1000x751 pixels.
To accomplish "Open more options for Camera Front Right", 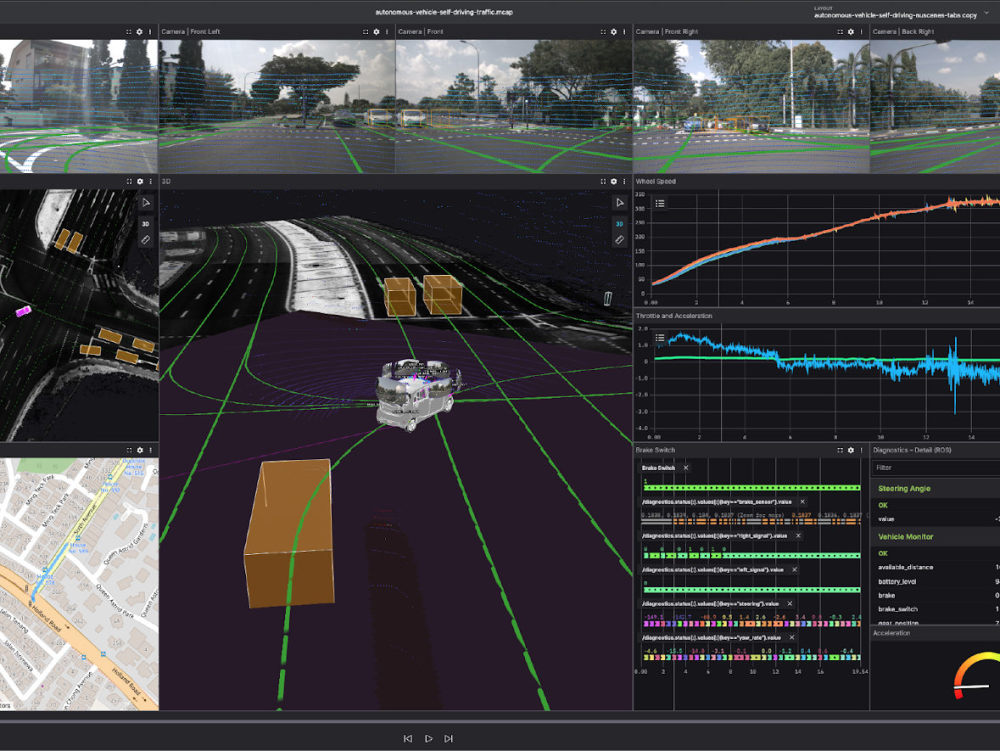I will [x=862, y=31].
